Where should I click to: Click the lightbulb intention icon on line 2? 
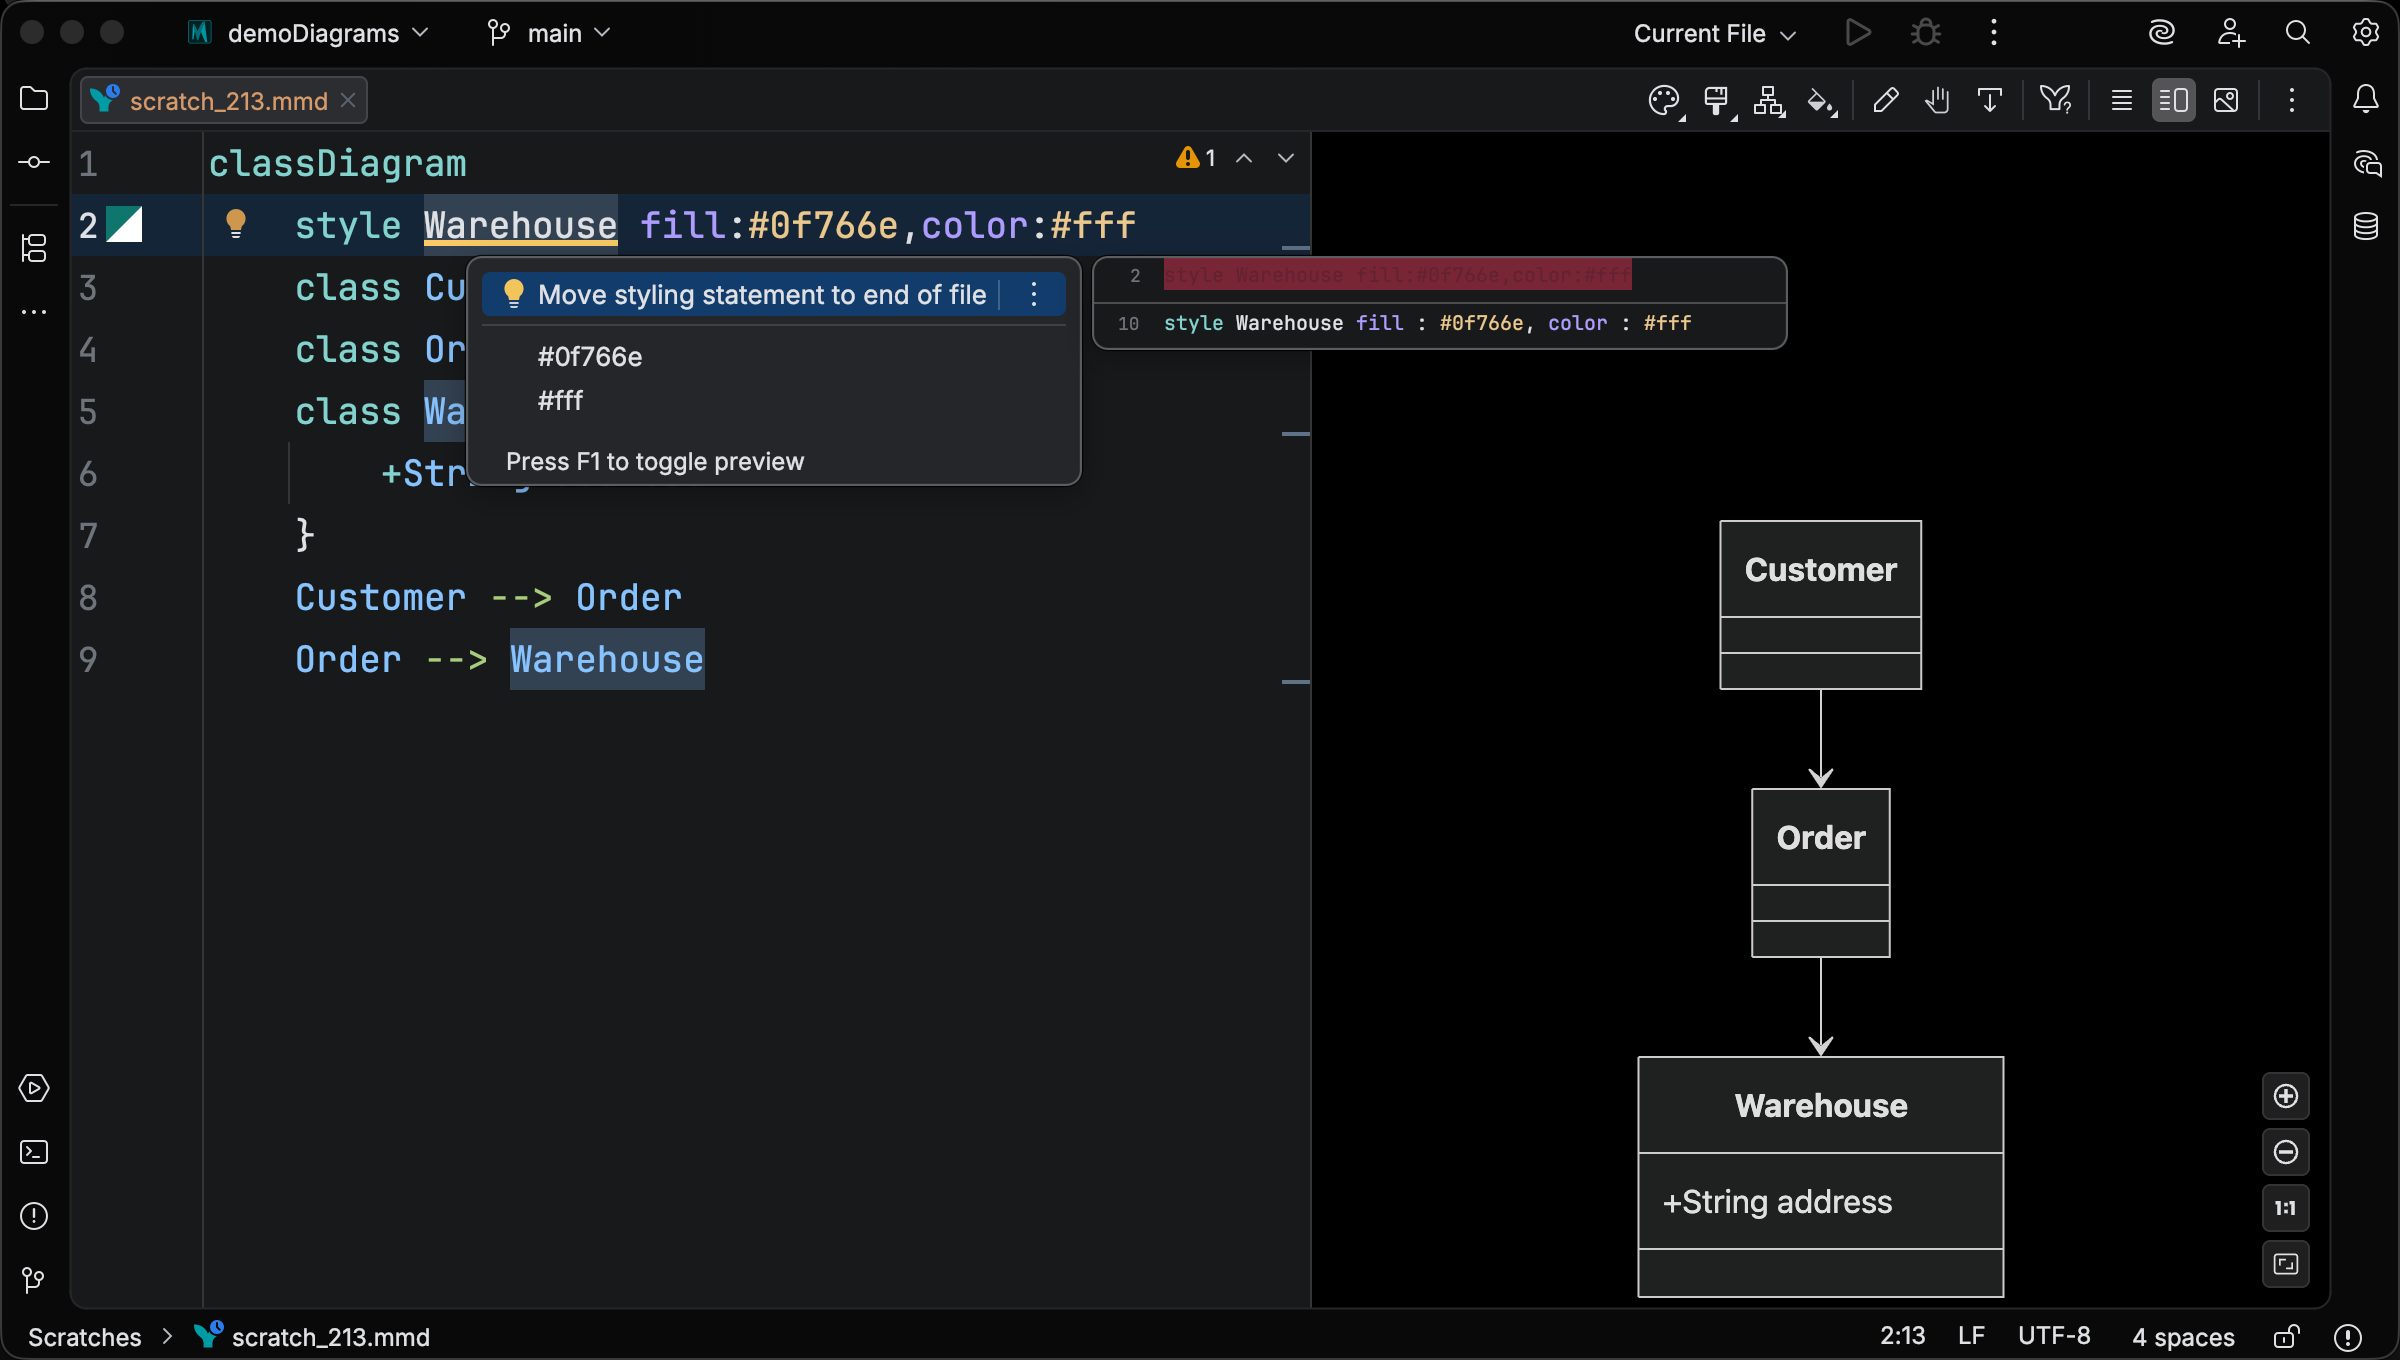(236, 224)
